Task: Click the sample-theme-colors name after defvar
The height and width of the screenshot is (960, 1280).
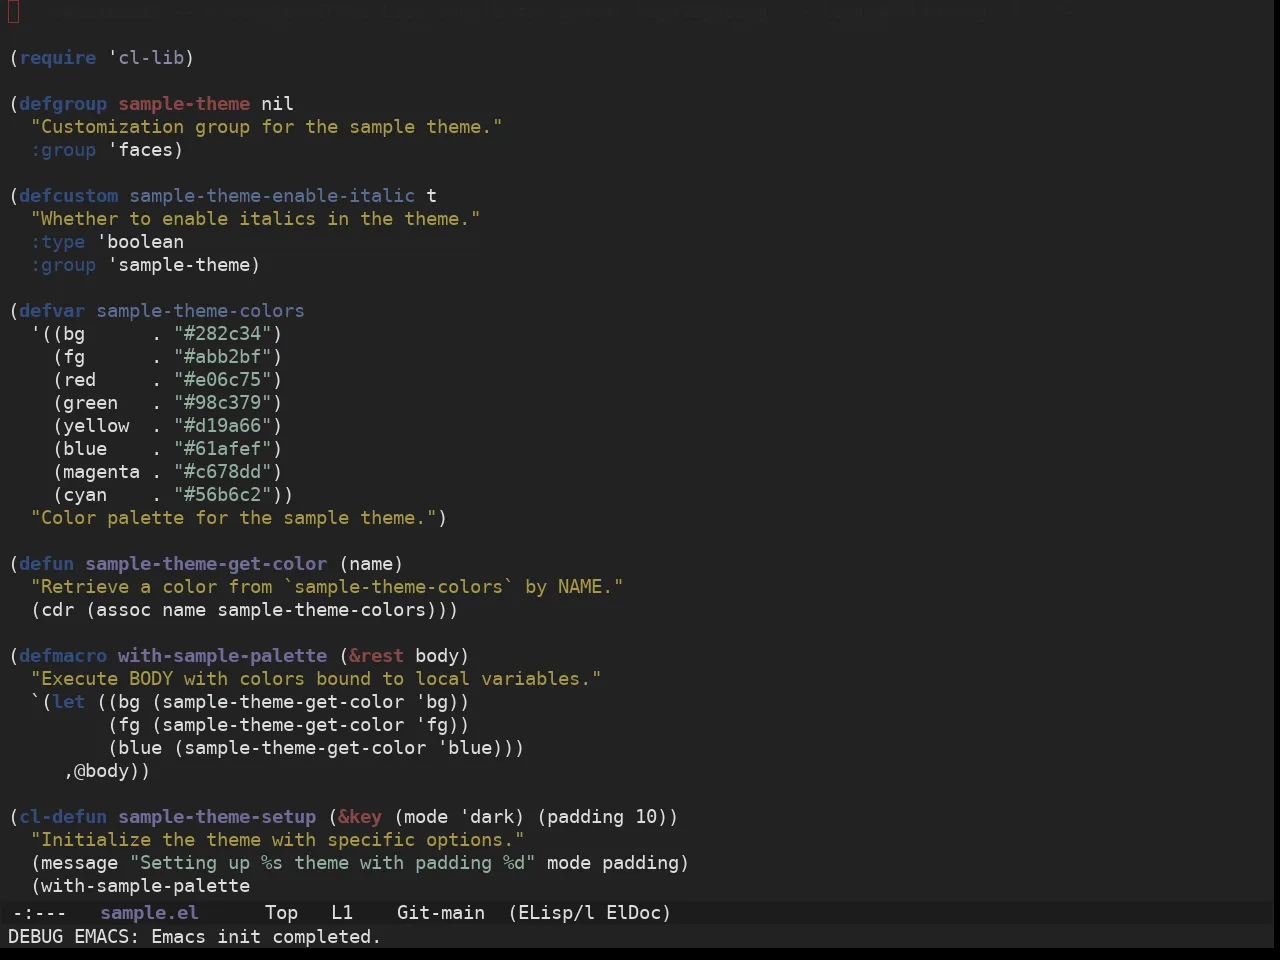Action: [x=201, y=311]
